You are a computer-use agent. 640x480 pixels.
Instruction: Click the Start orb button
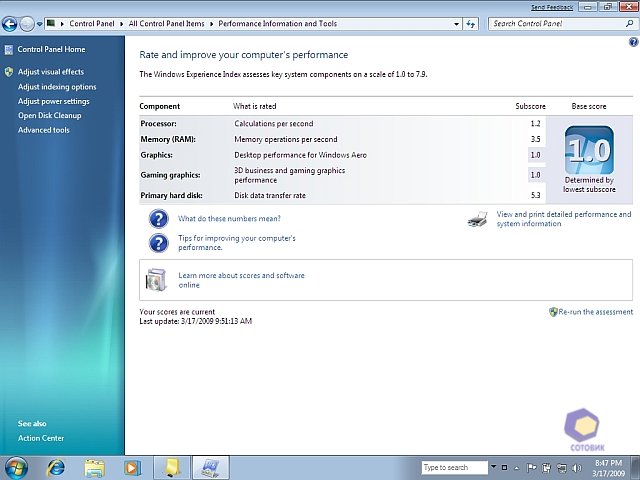point(17,467)
